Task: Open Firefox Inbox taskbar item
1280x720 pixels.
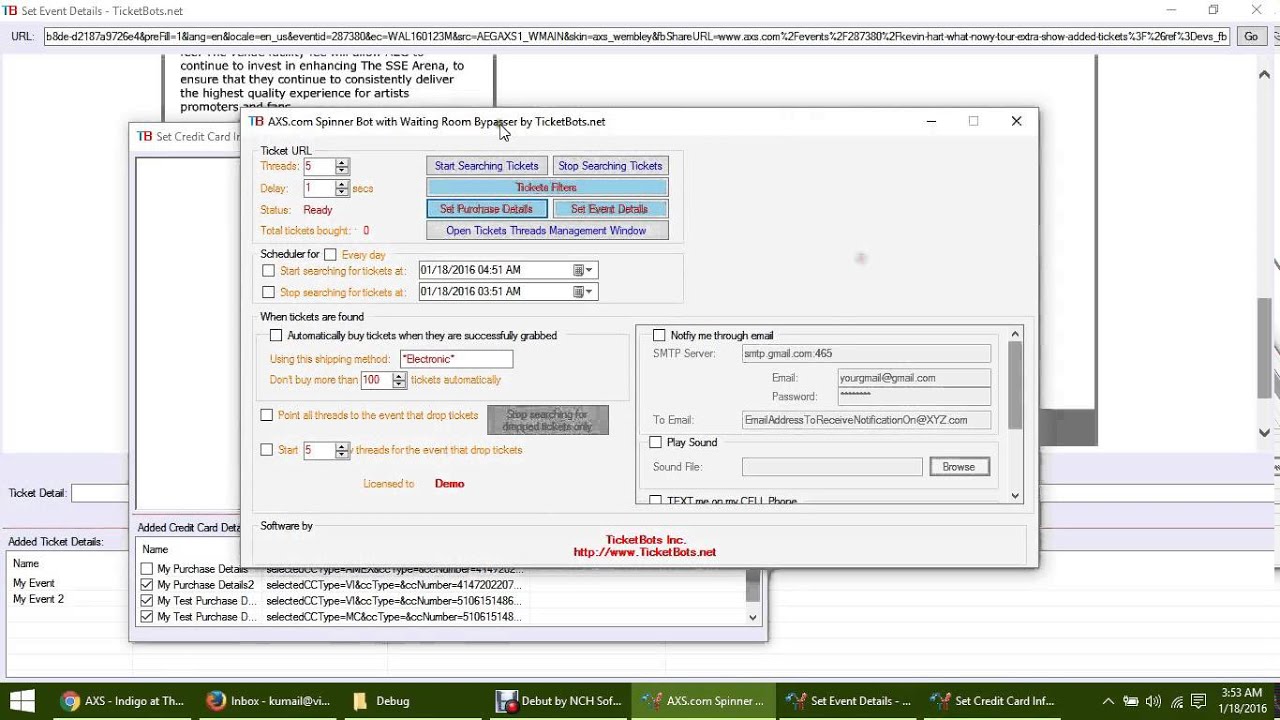Action: point(268,701)
